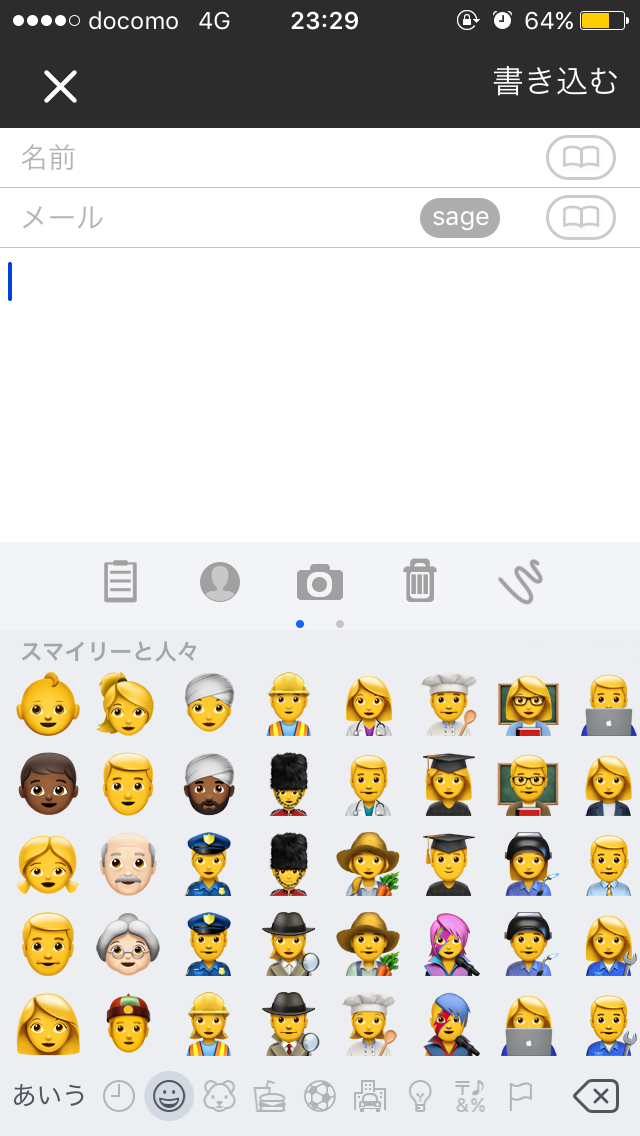
Task: Switch keyboard to あいう input
Action: [x=49, y=1096]
